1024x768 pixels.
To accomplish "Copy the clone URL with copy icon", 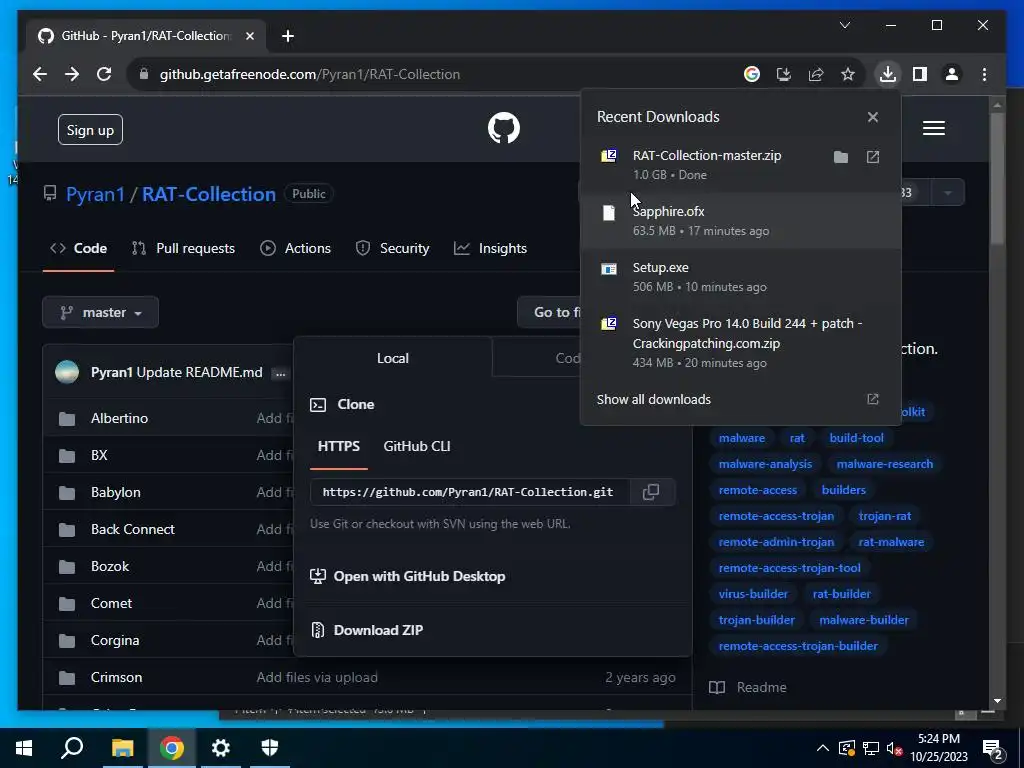I will tap(651, 492).
